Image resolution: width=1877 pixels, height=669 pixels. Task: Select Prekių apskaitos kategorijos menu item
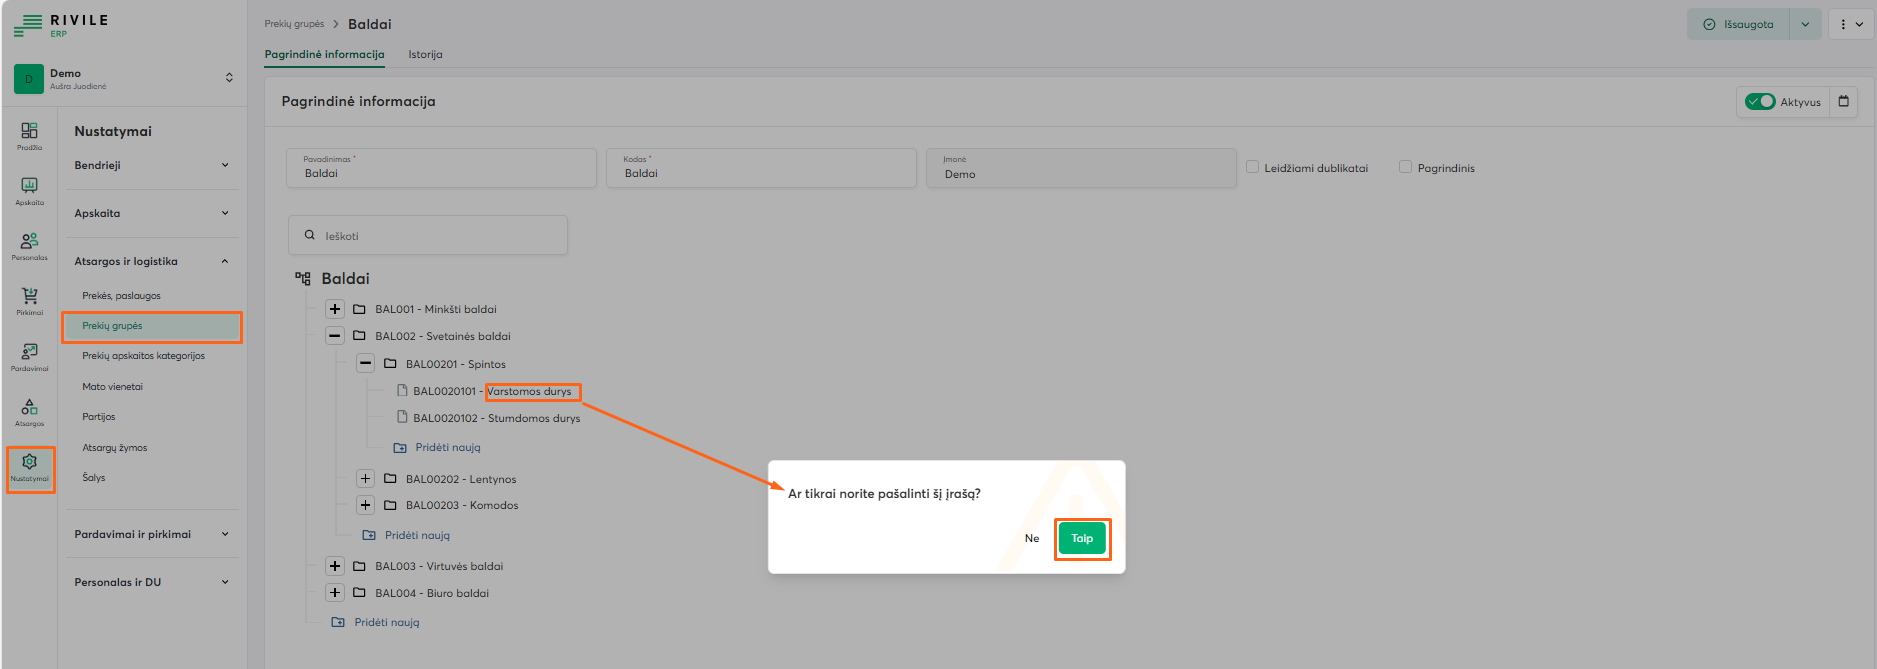(143, 356)
